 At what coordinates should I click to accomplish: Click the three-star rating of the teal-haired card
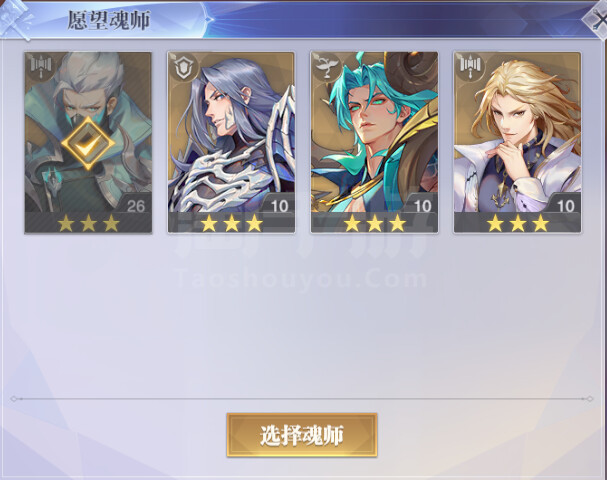(x=375, y=223)
